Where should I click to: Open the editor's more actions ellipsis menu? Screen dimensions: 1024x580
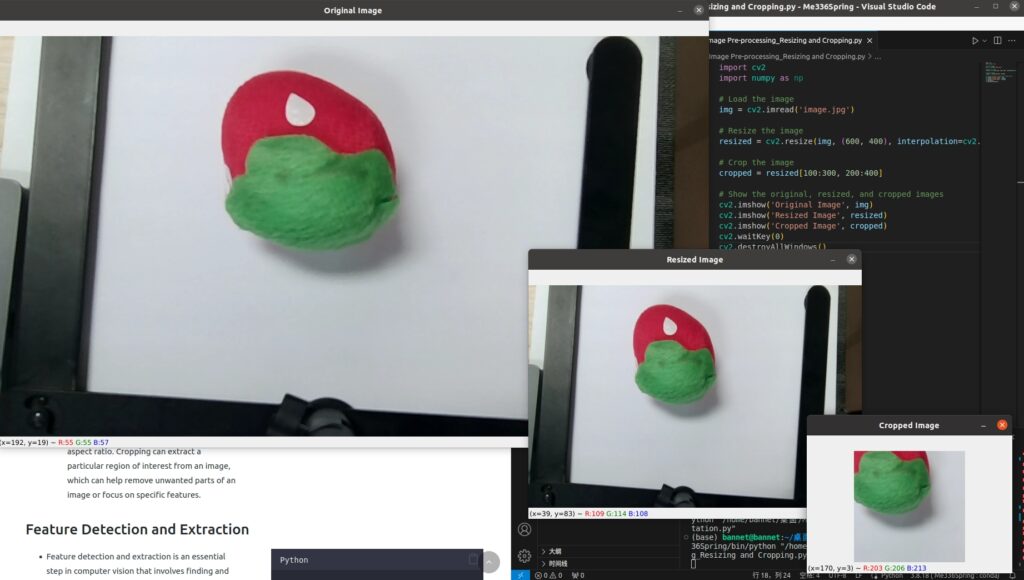[x=1012, y=40]
